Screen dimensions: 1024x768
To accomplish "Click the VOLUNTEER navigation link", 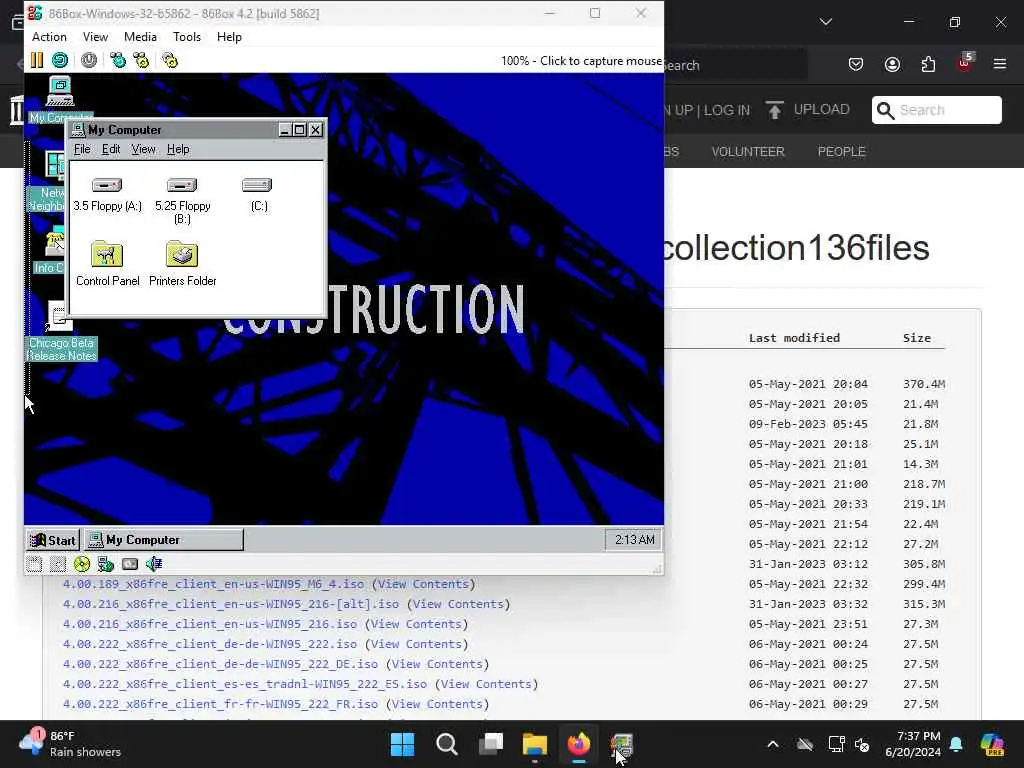I will (748, 152).
